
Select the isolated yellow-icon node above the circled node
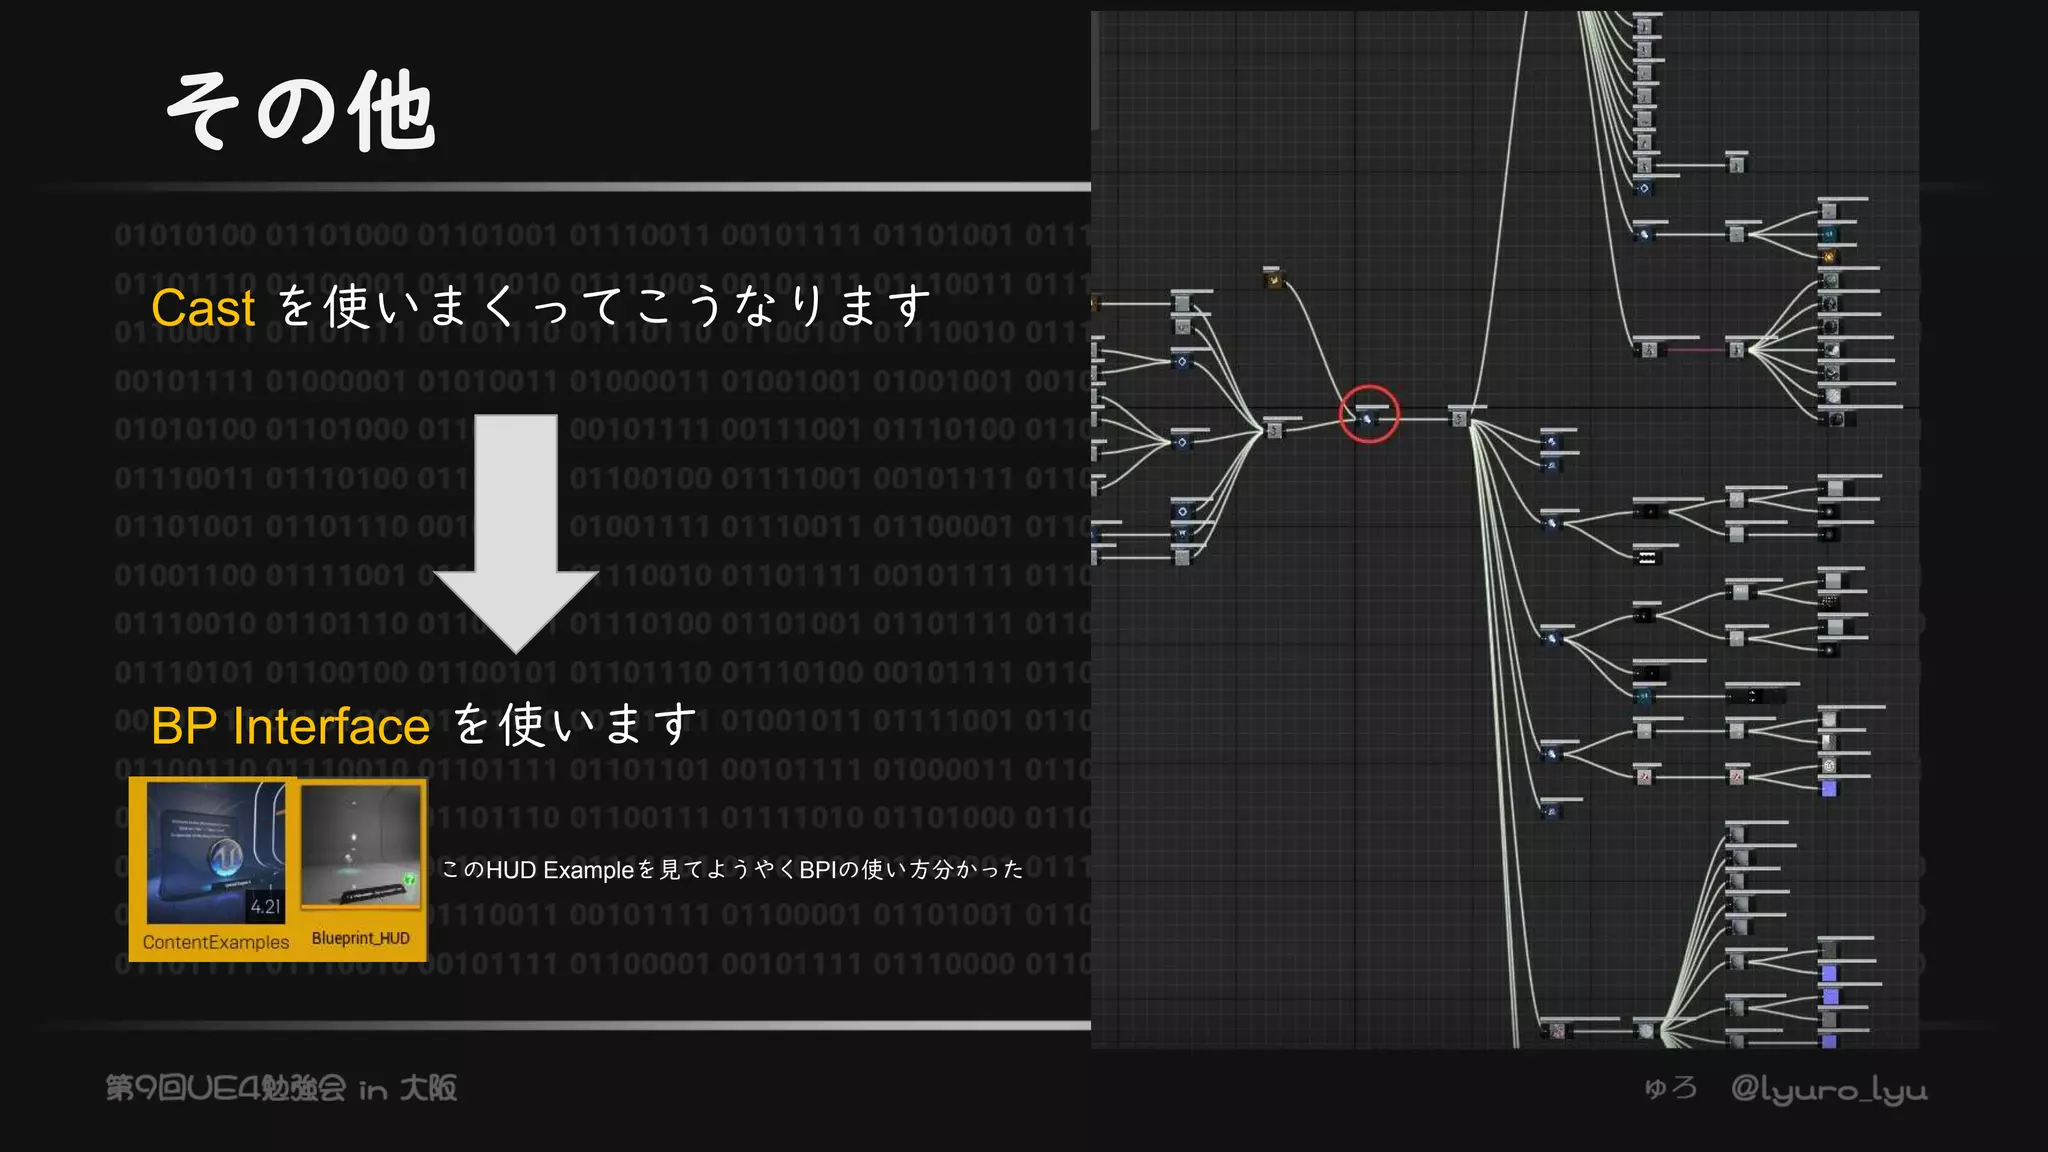click(x=1273, y=278)
